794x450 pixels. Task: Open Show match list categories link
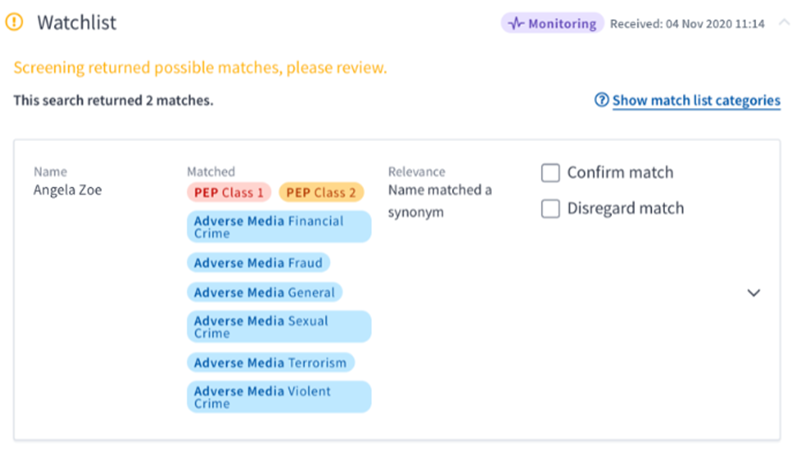[x=696, y=100]
